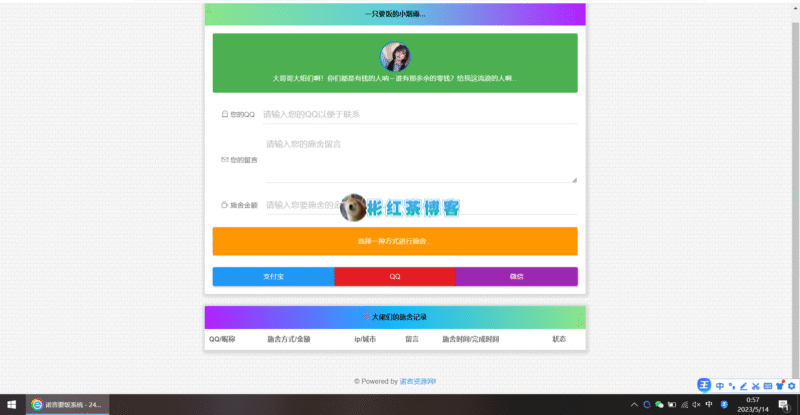800x415 pixels.
Task: Click the 状态 column header
Action: 559,339
